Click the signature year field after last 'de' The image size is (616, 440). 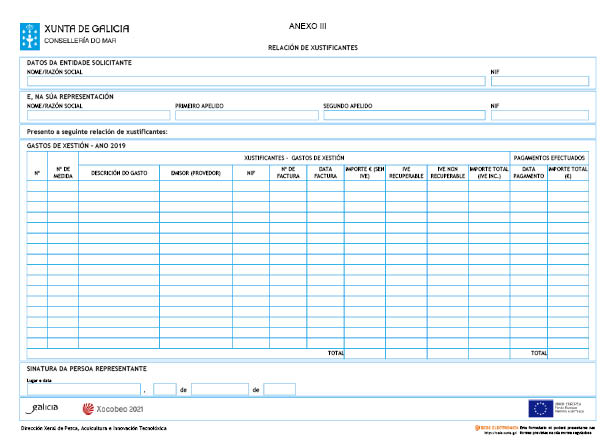point(280,389)
